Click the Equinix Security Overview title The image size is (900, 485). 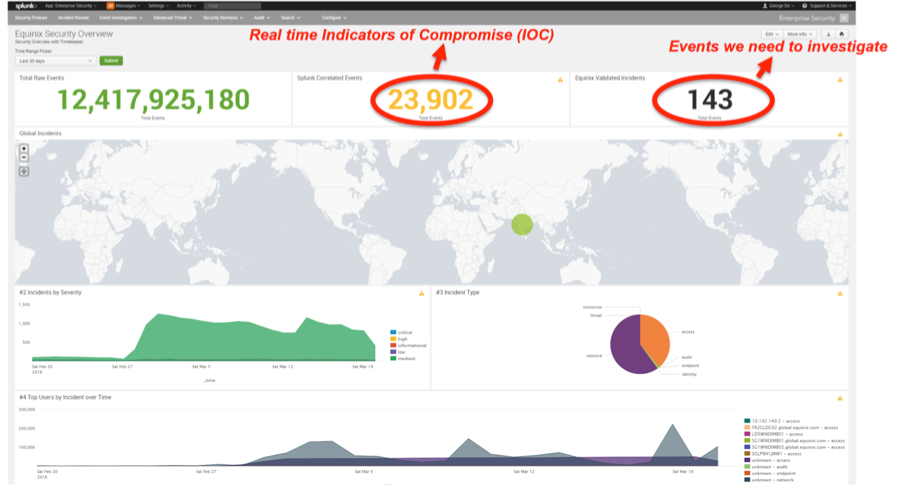click(64, 34)
